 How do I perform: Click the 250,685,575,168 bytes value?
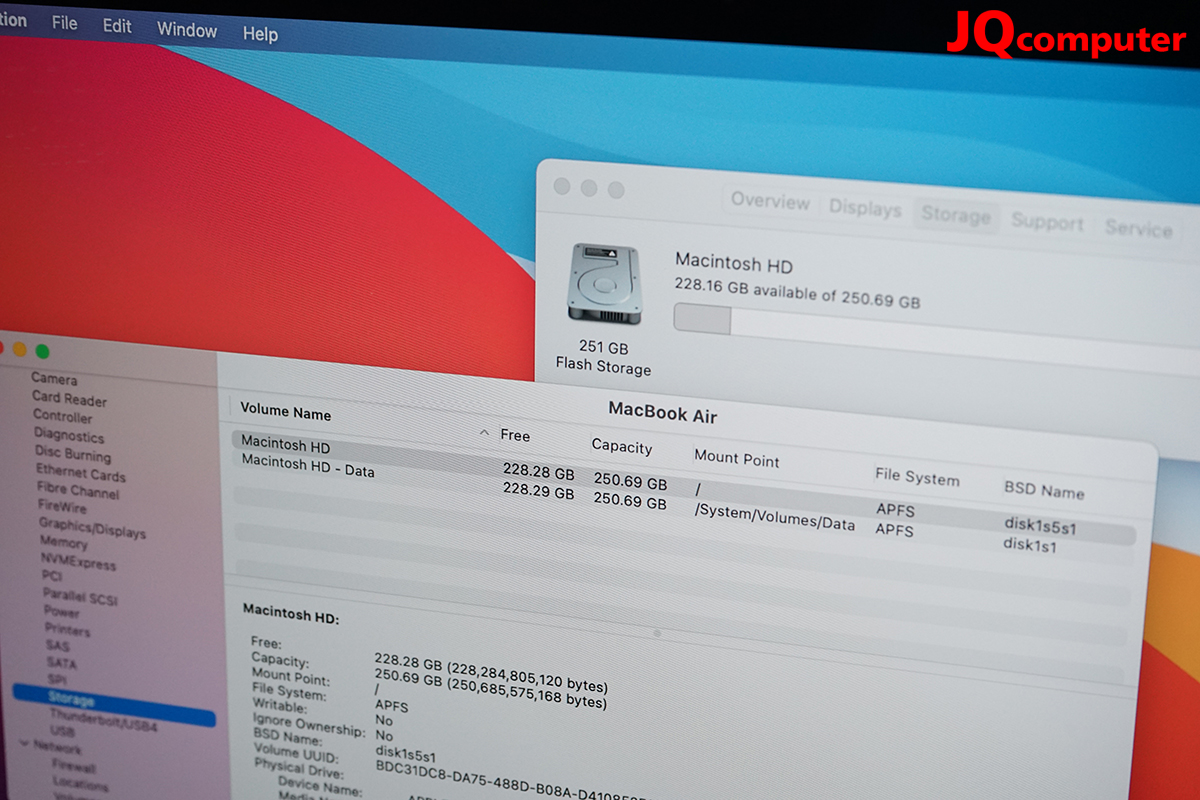pos(526,695)
